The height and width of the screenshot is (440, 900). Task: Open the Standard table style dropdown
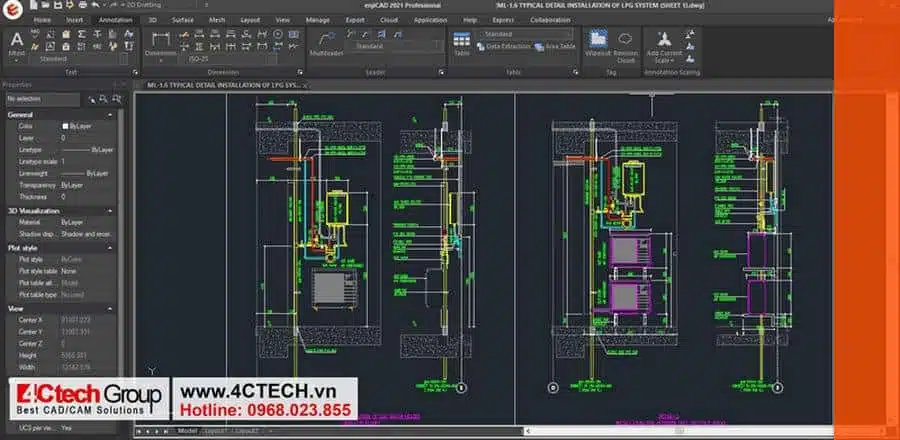524,34
